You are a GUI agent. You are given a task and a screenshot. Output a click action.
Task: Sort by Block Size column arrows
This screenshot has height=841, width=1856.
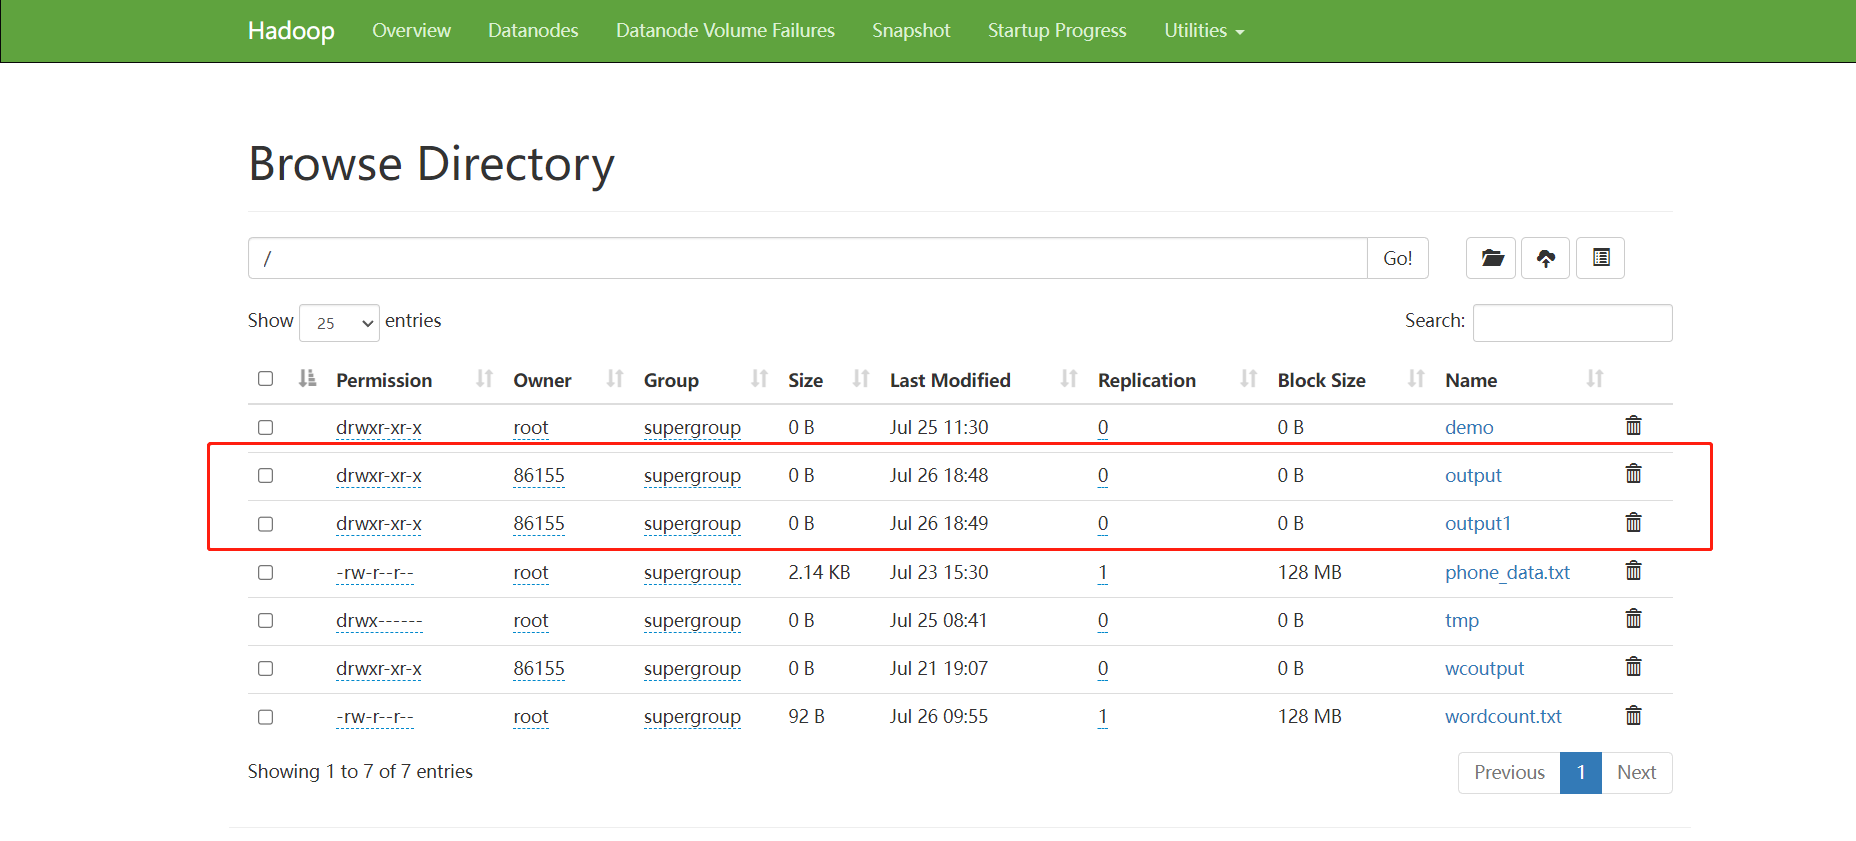(1415, 379)
